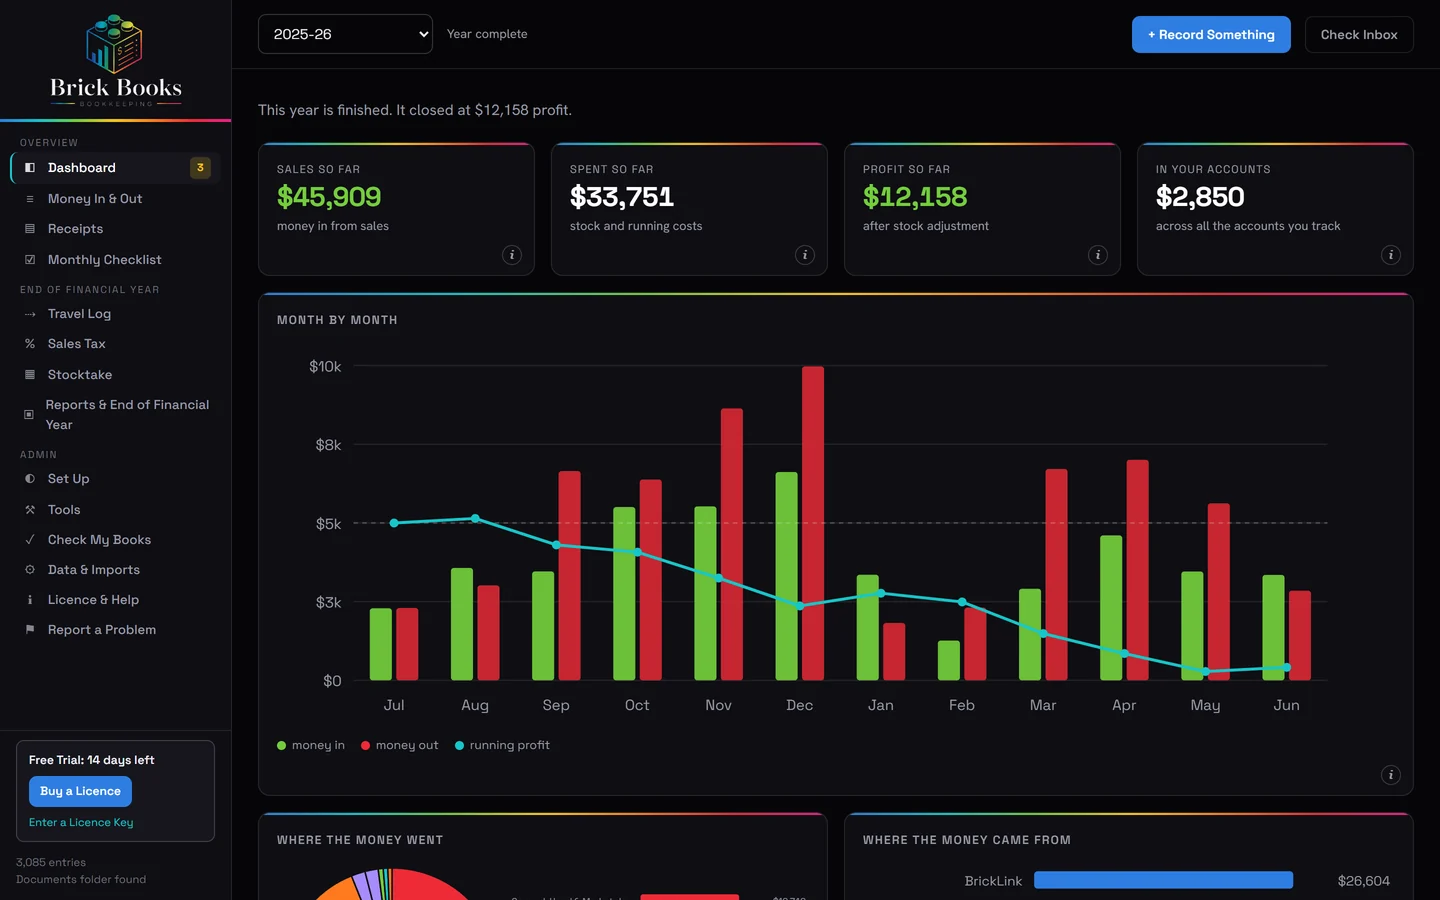Screen dimensions: 1440x900
Task: Open the Monthly Checklist page
Action: pyautogui.click(x=115, y=260)
